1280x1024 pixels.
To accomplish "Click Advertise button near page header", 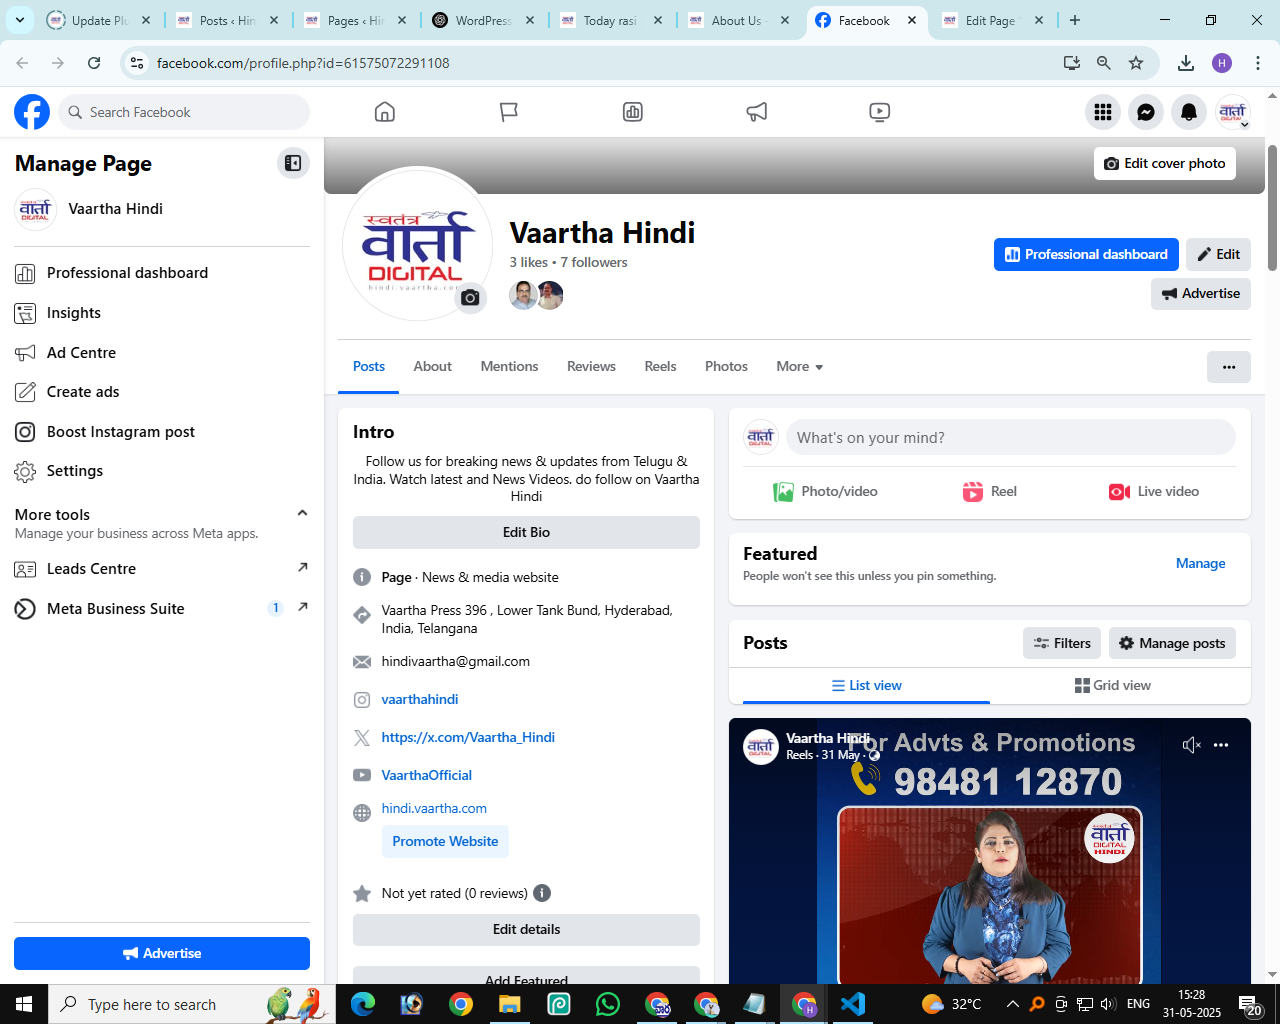I will [x=1201, y=293].
